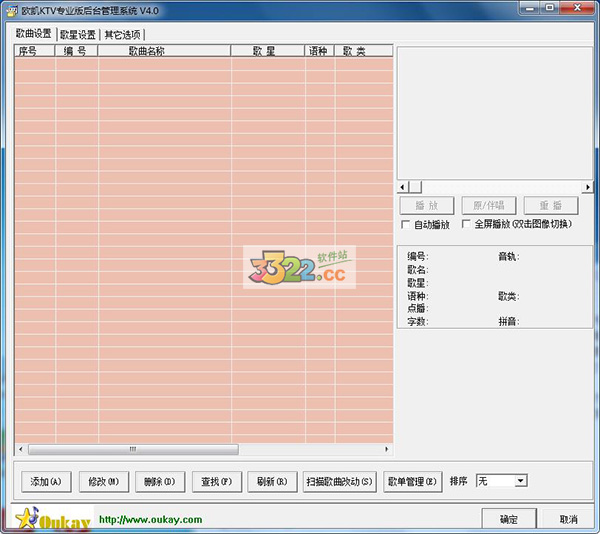Click the video preview area
Screen dimensions: 600x534
pos(495,113)
